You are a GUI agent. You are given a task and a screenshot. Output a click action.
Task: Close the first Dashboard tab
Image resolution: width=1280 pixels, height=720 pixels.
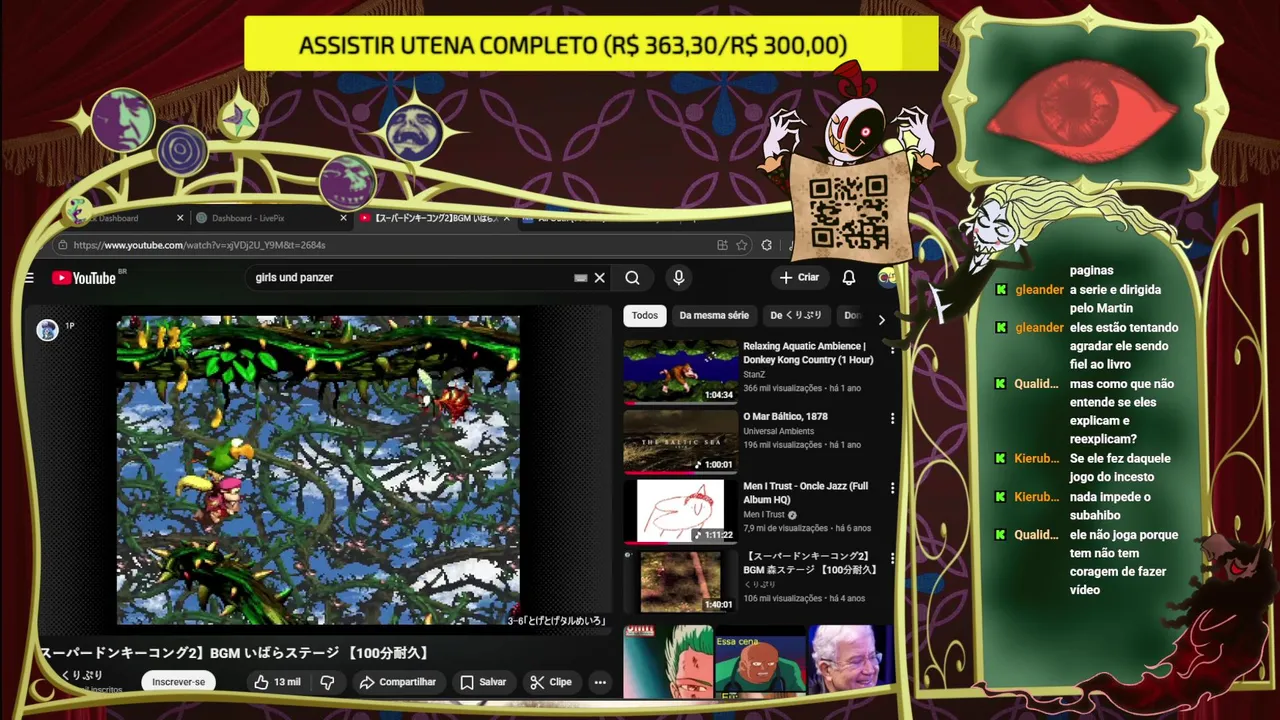[180, 218]
